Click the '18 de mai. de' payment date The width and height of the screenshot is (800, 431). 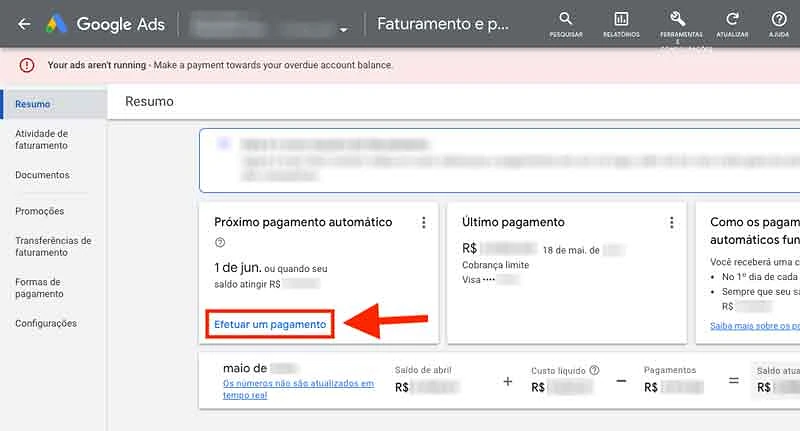(571, 250)
